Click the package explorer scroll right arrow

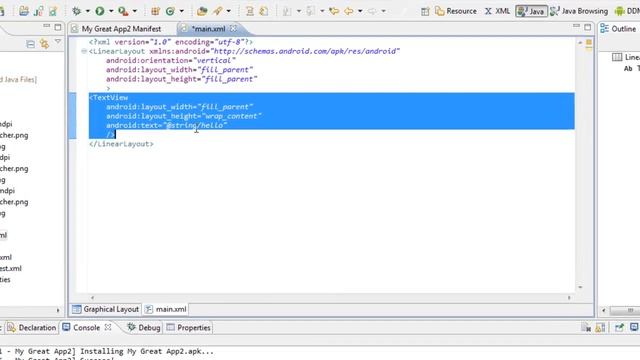(x=58, y=311)
